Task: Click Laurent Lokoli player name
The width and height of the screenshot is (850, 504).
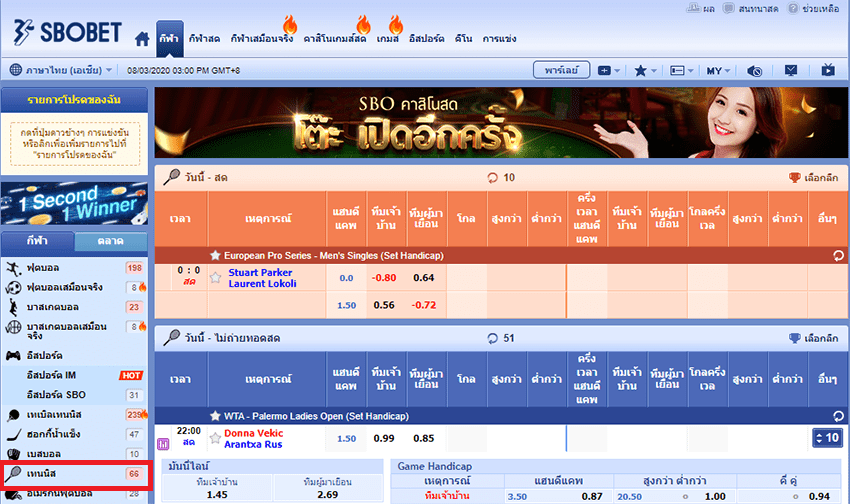Action: 262,283
